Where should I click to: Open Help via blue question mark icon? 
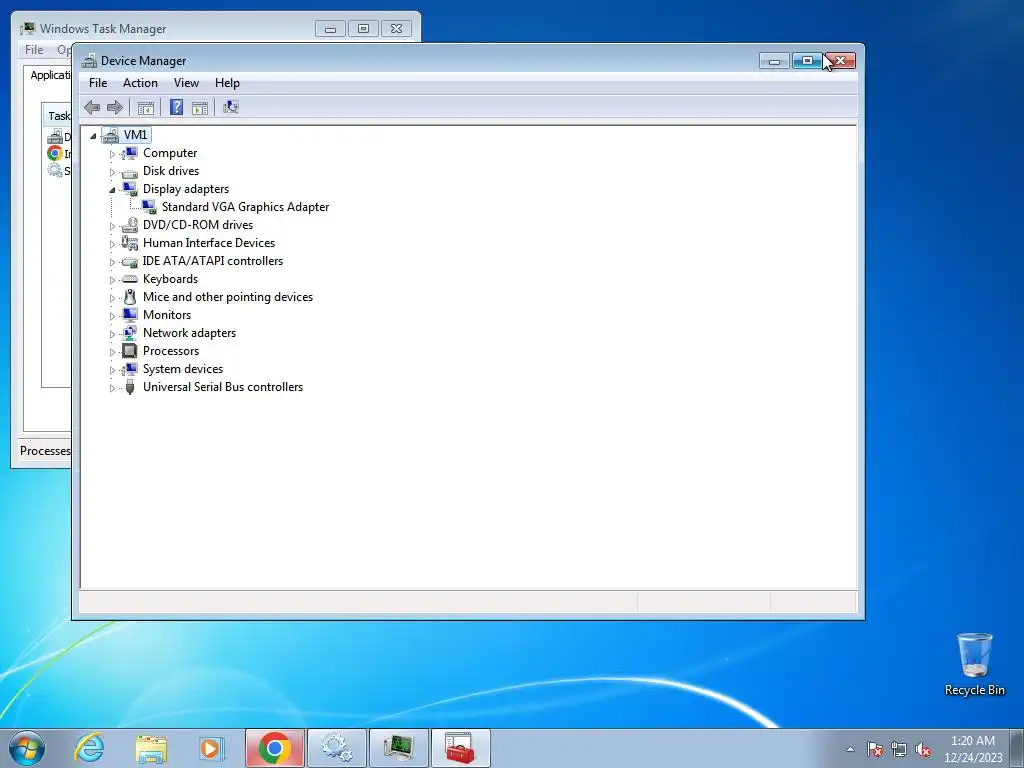(176, 107)
